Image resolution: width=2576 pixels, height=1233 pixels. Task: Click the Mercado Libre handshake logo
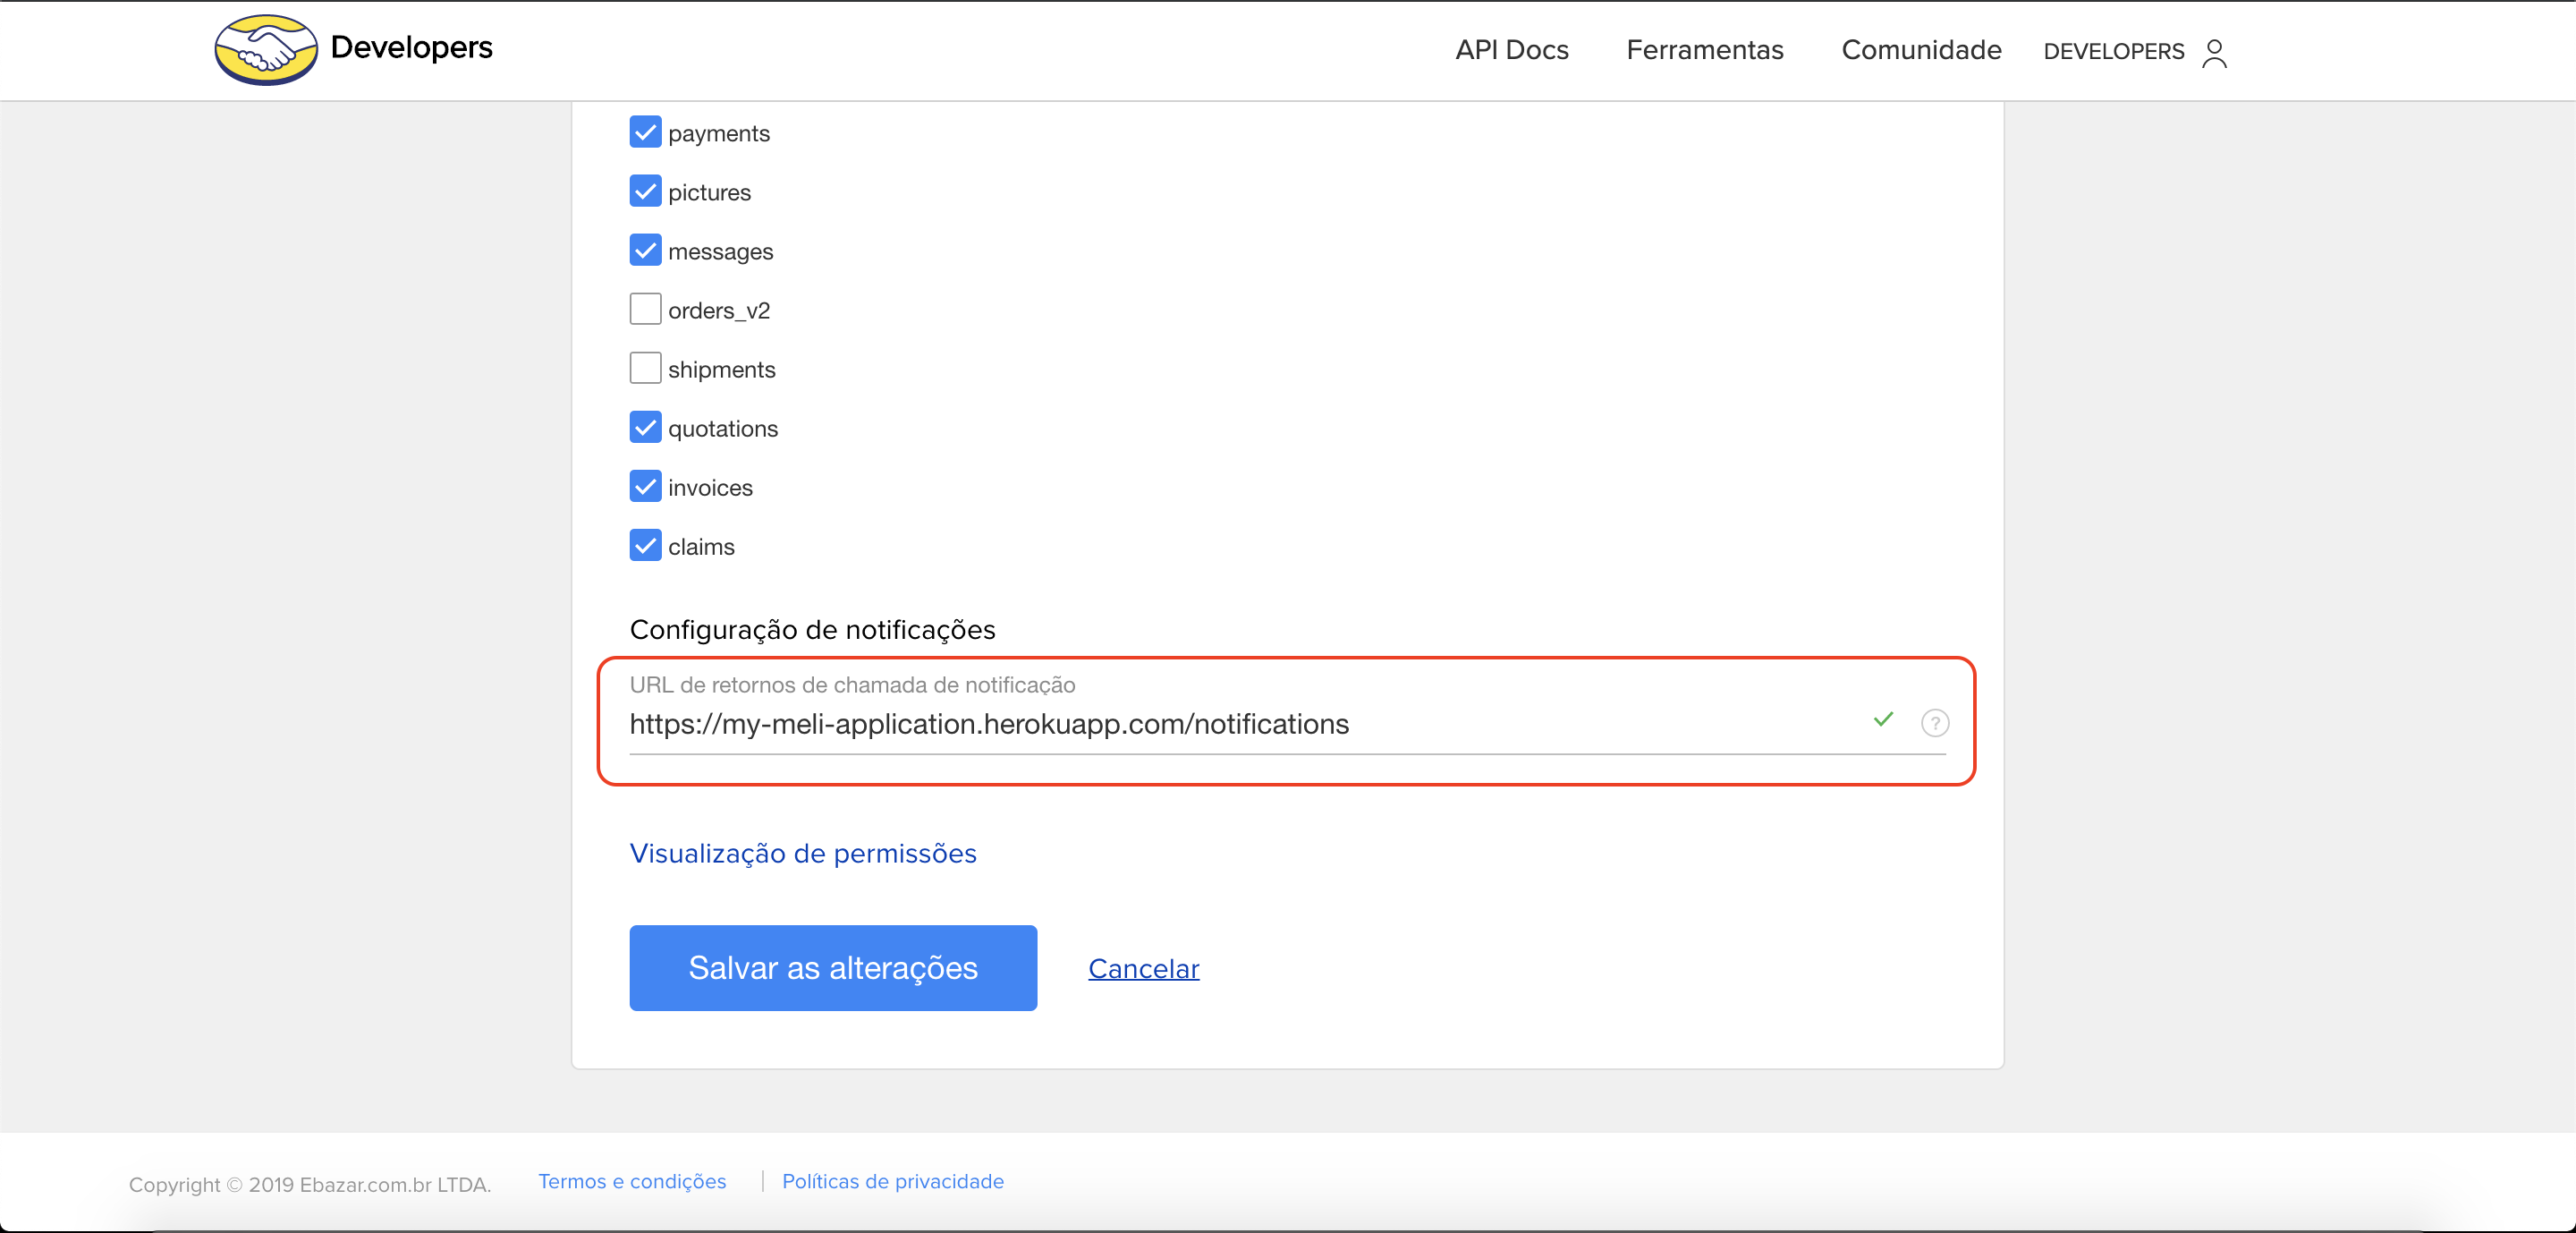click(x=266, y=50)
